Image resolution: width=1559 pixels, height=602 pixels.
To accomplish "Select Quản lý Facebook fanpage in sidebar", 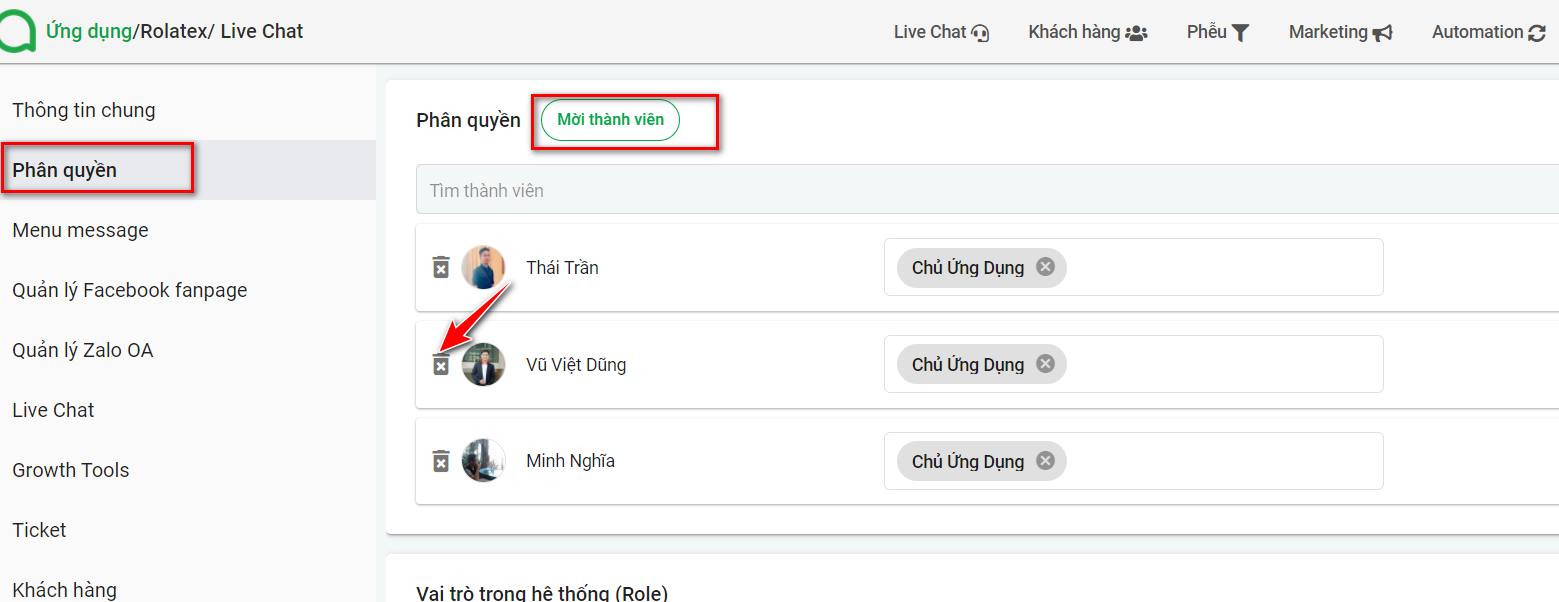I will click(x=130, y=290).
